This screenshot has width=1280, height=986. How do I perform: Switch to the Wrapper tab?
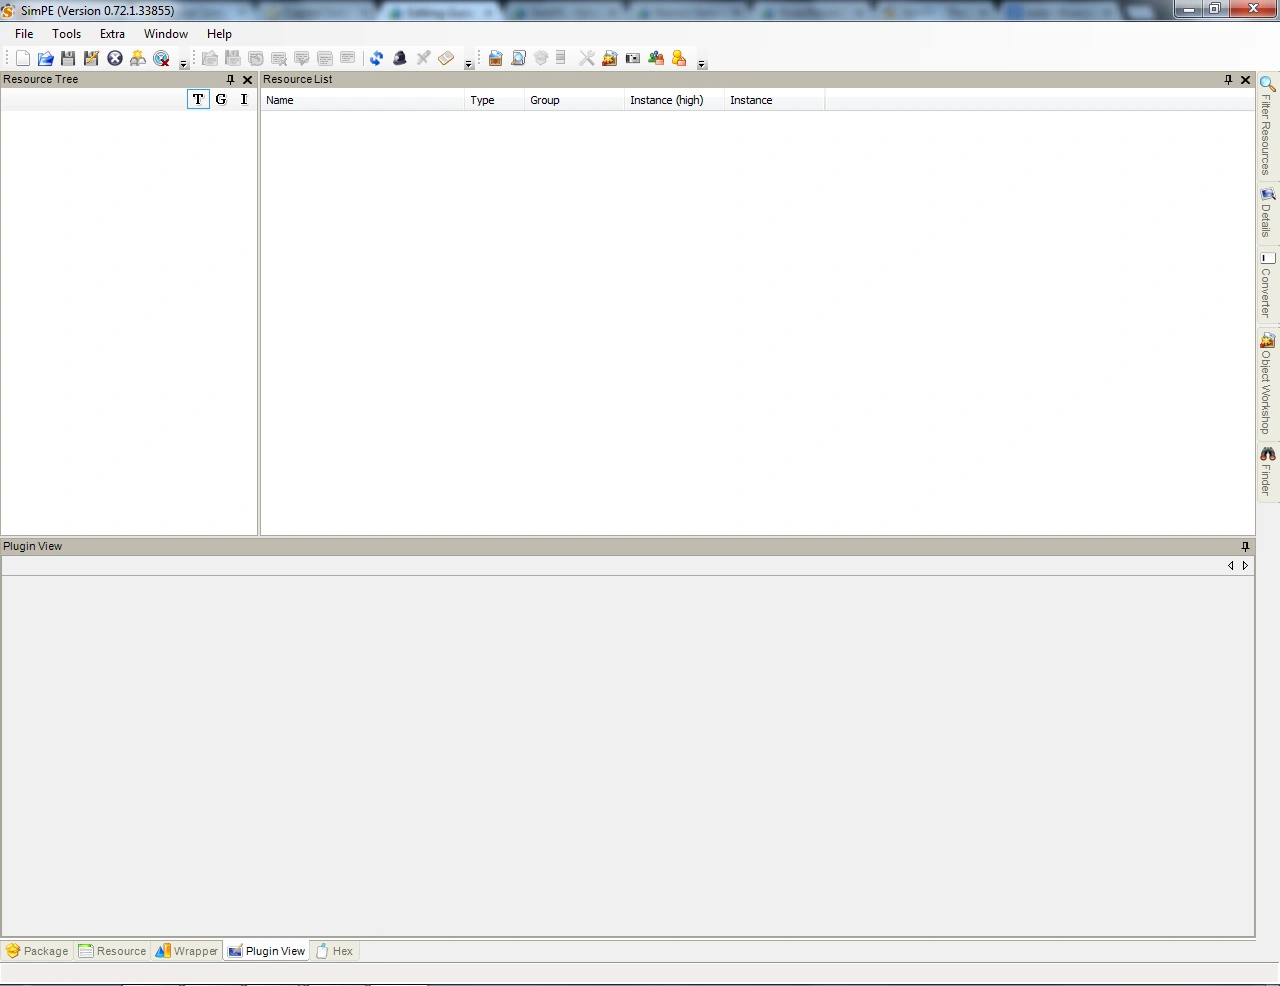click(187, 951)
